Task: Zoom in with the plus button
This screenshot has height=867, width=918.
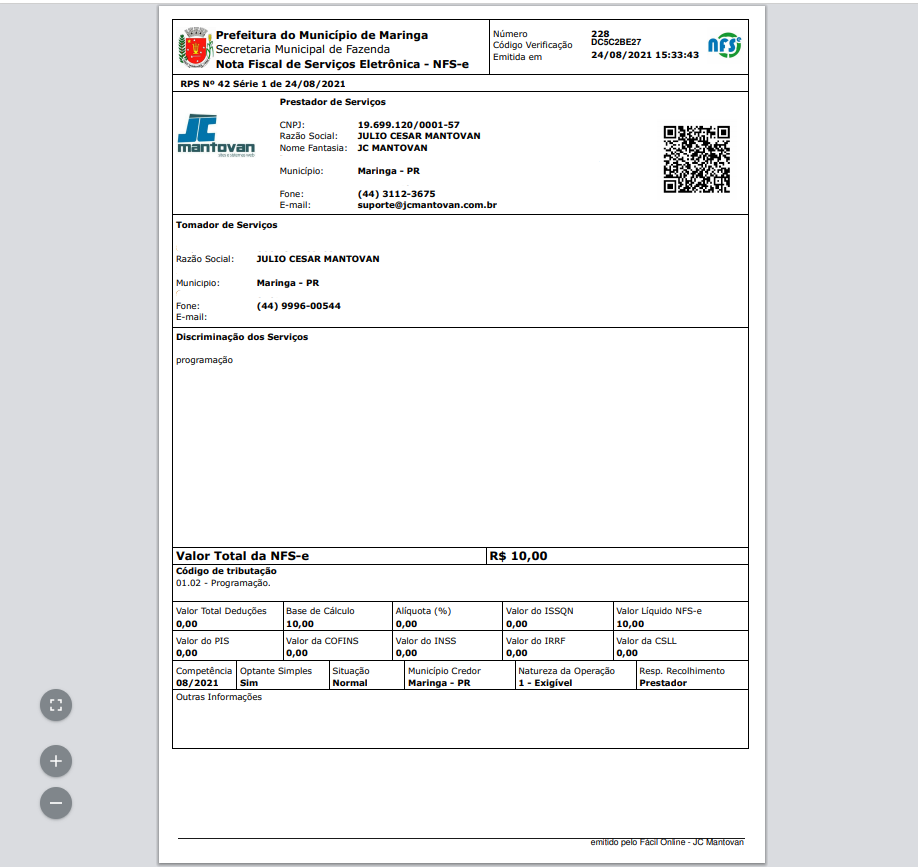Action: [x=56, y=761]
